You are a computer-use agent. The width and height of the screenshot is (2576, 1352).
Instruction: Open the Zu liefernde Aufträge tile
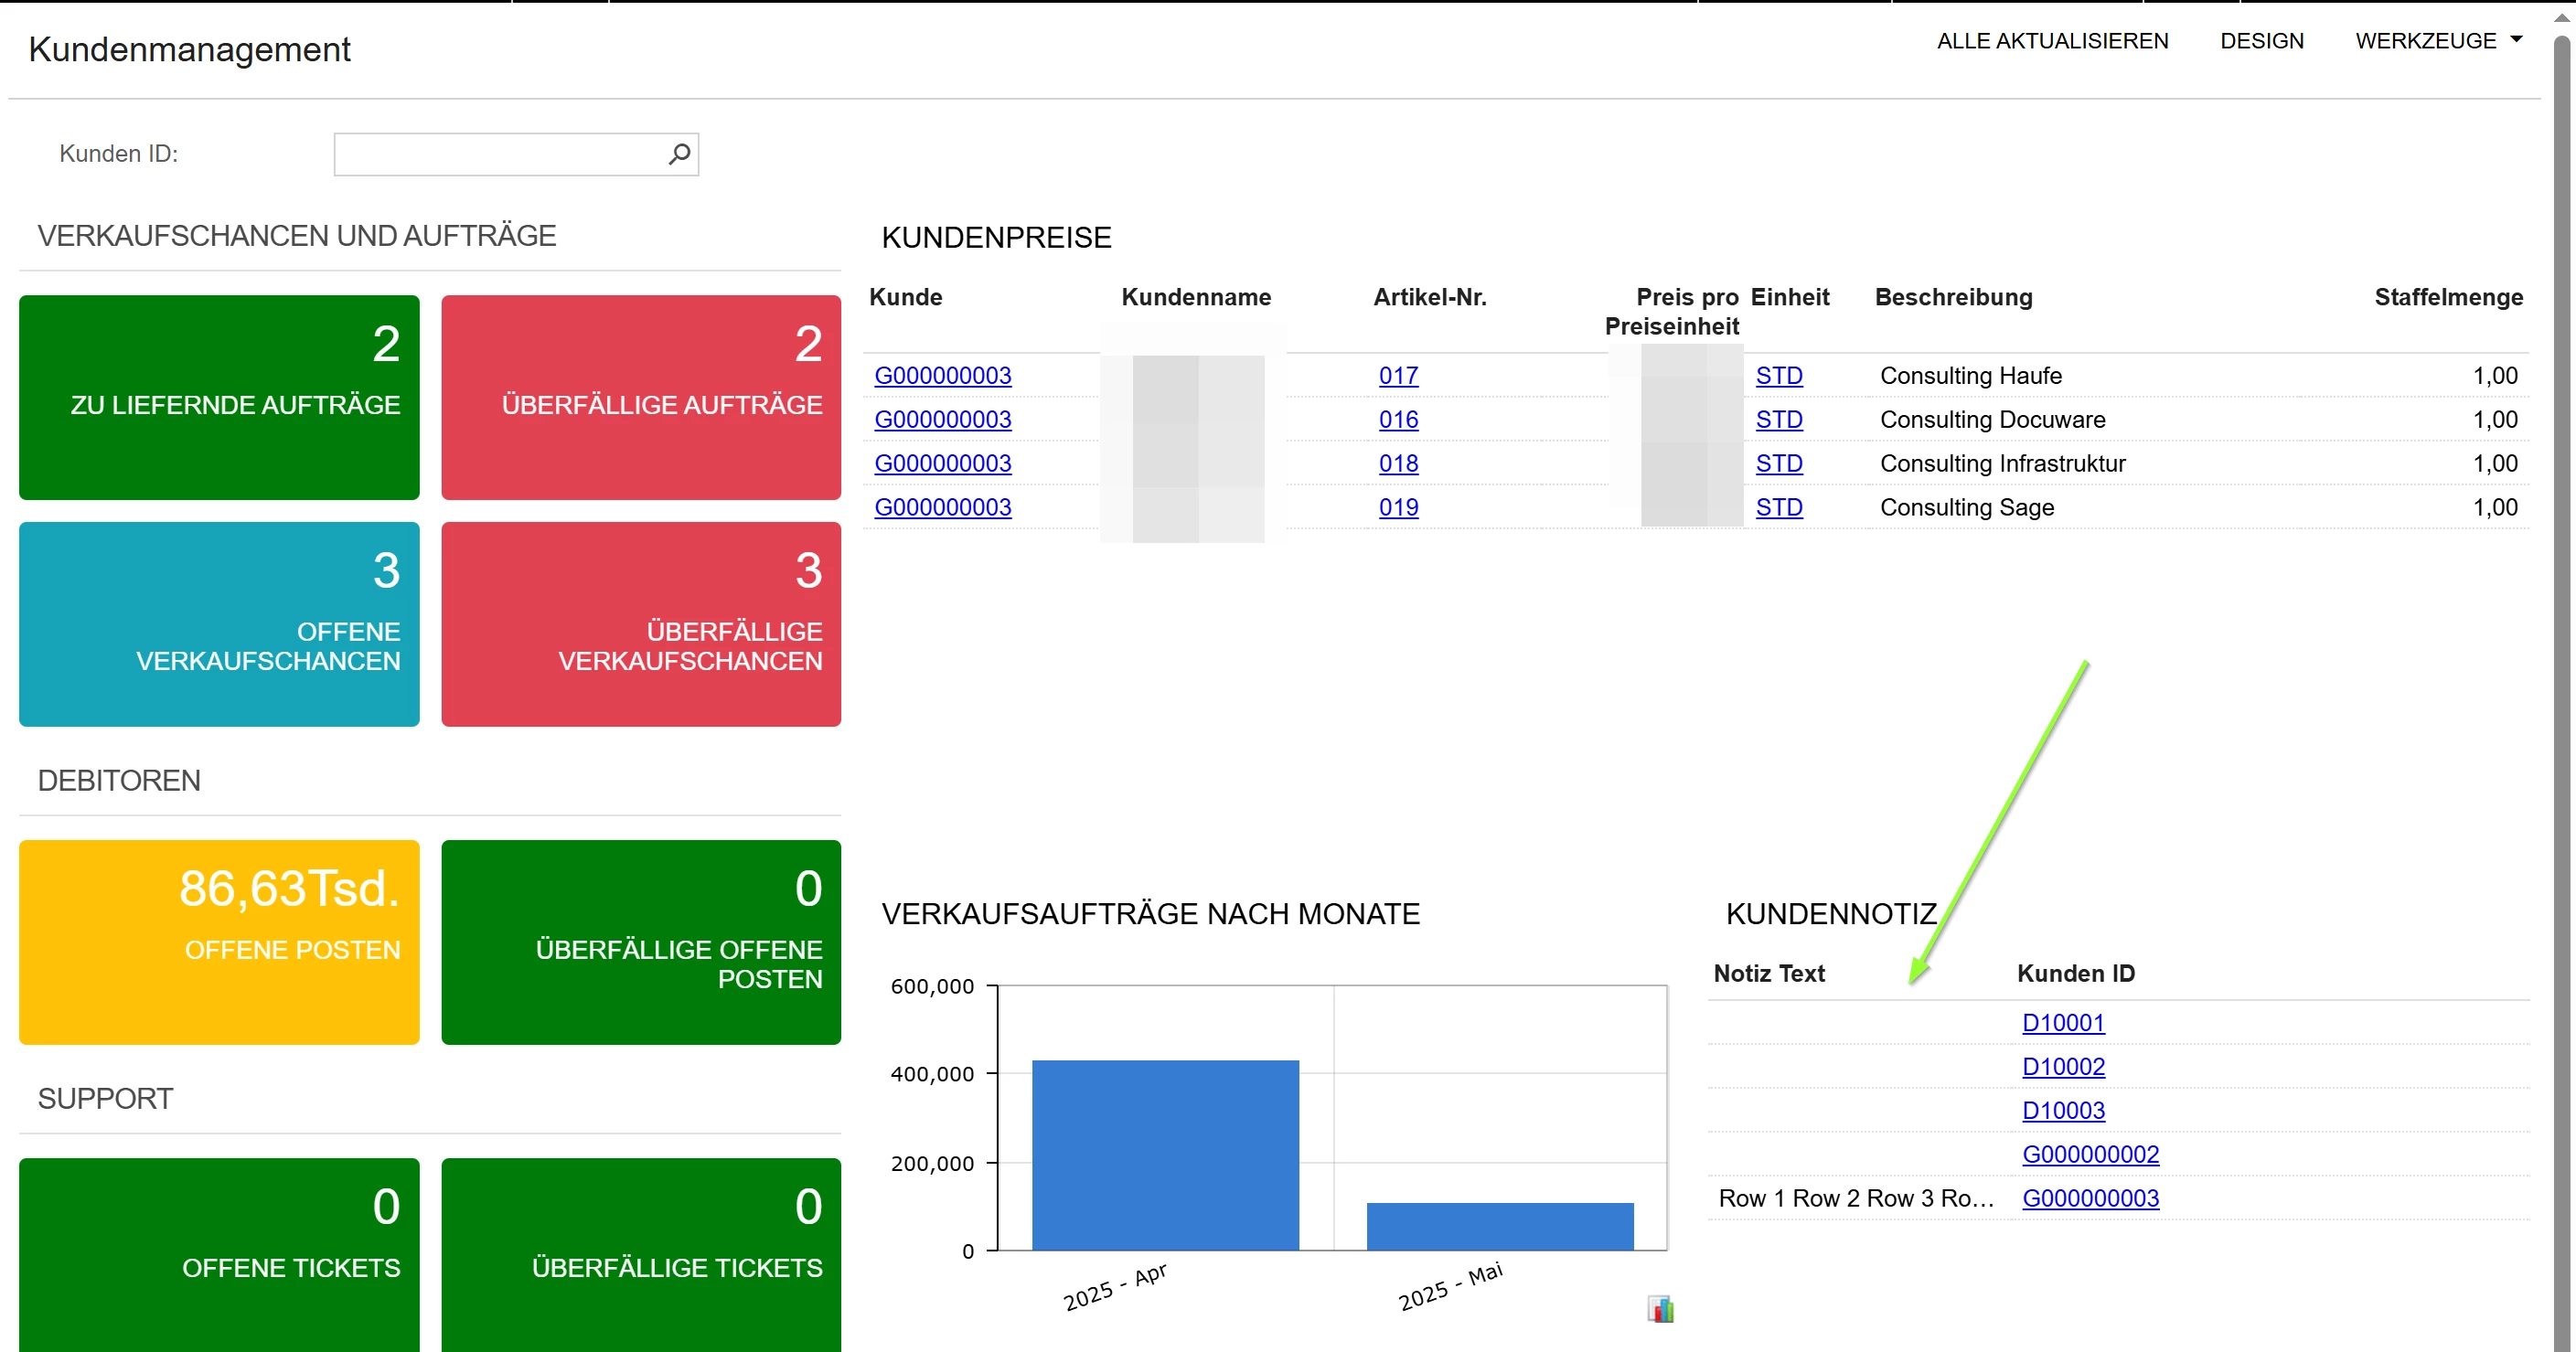pyautogui.click(x=219, y=397)
